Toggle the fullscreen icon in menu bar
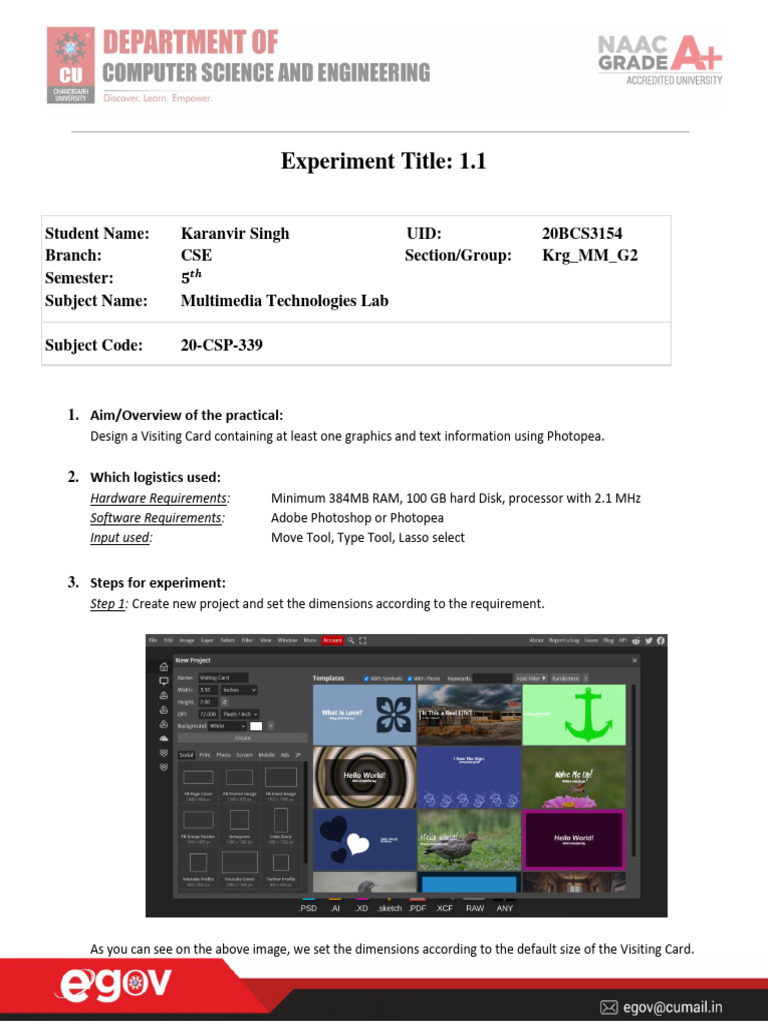The height and width of the screenshot is (1024, 768). pyautogui.click(x=362, y=641)
